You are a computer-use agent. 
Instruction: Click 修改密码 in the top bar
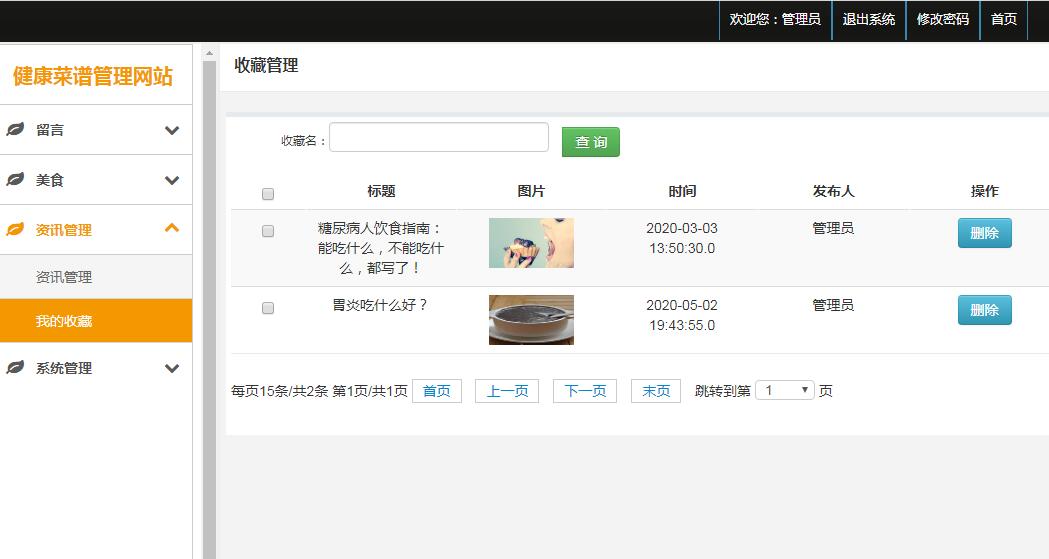point(943,19)
